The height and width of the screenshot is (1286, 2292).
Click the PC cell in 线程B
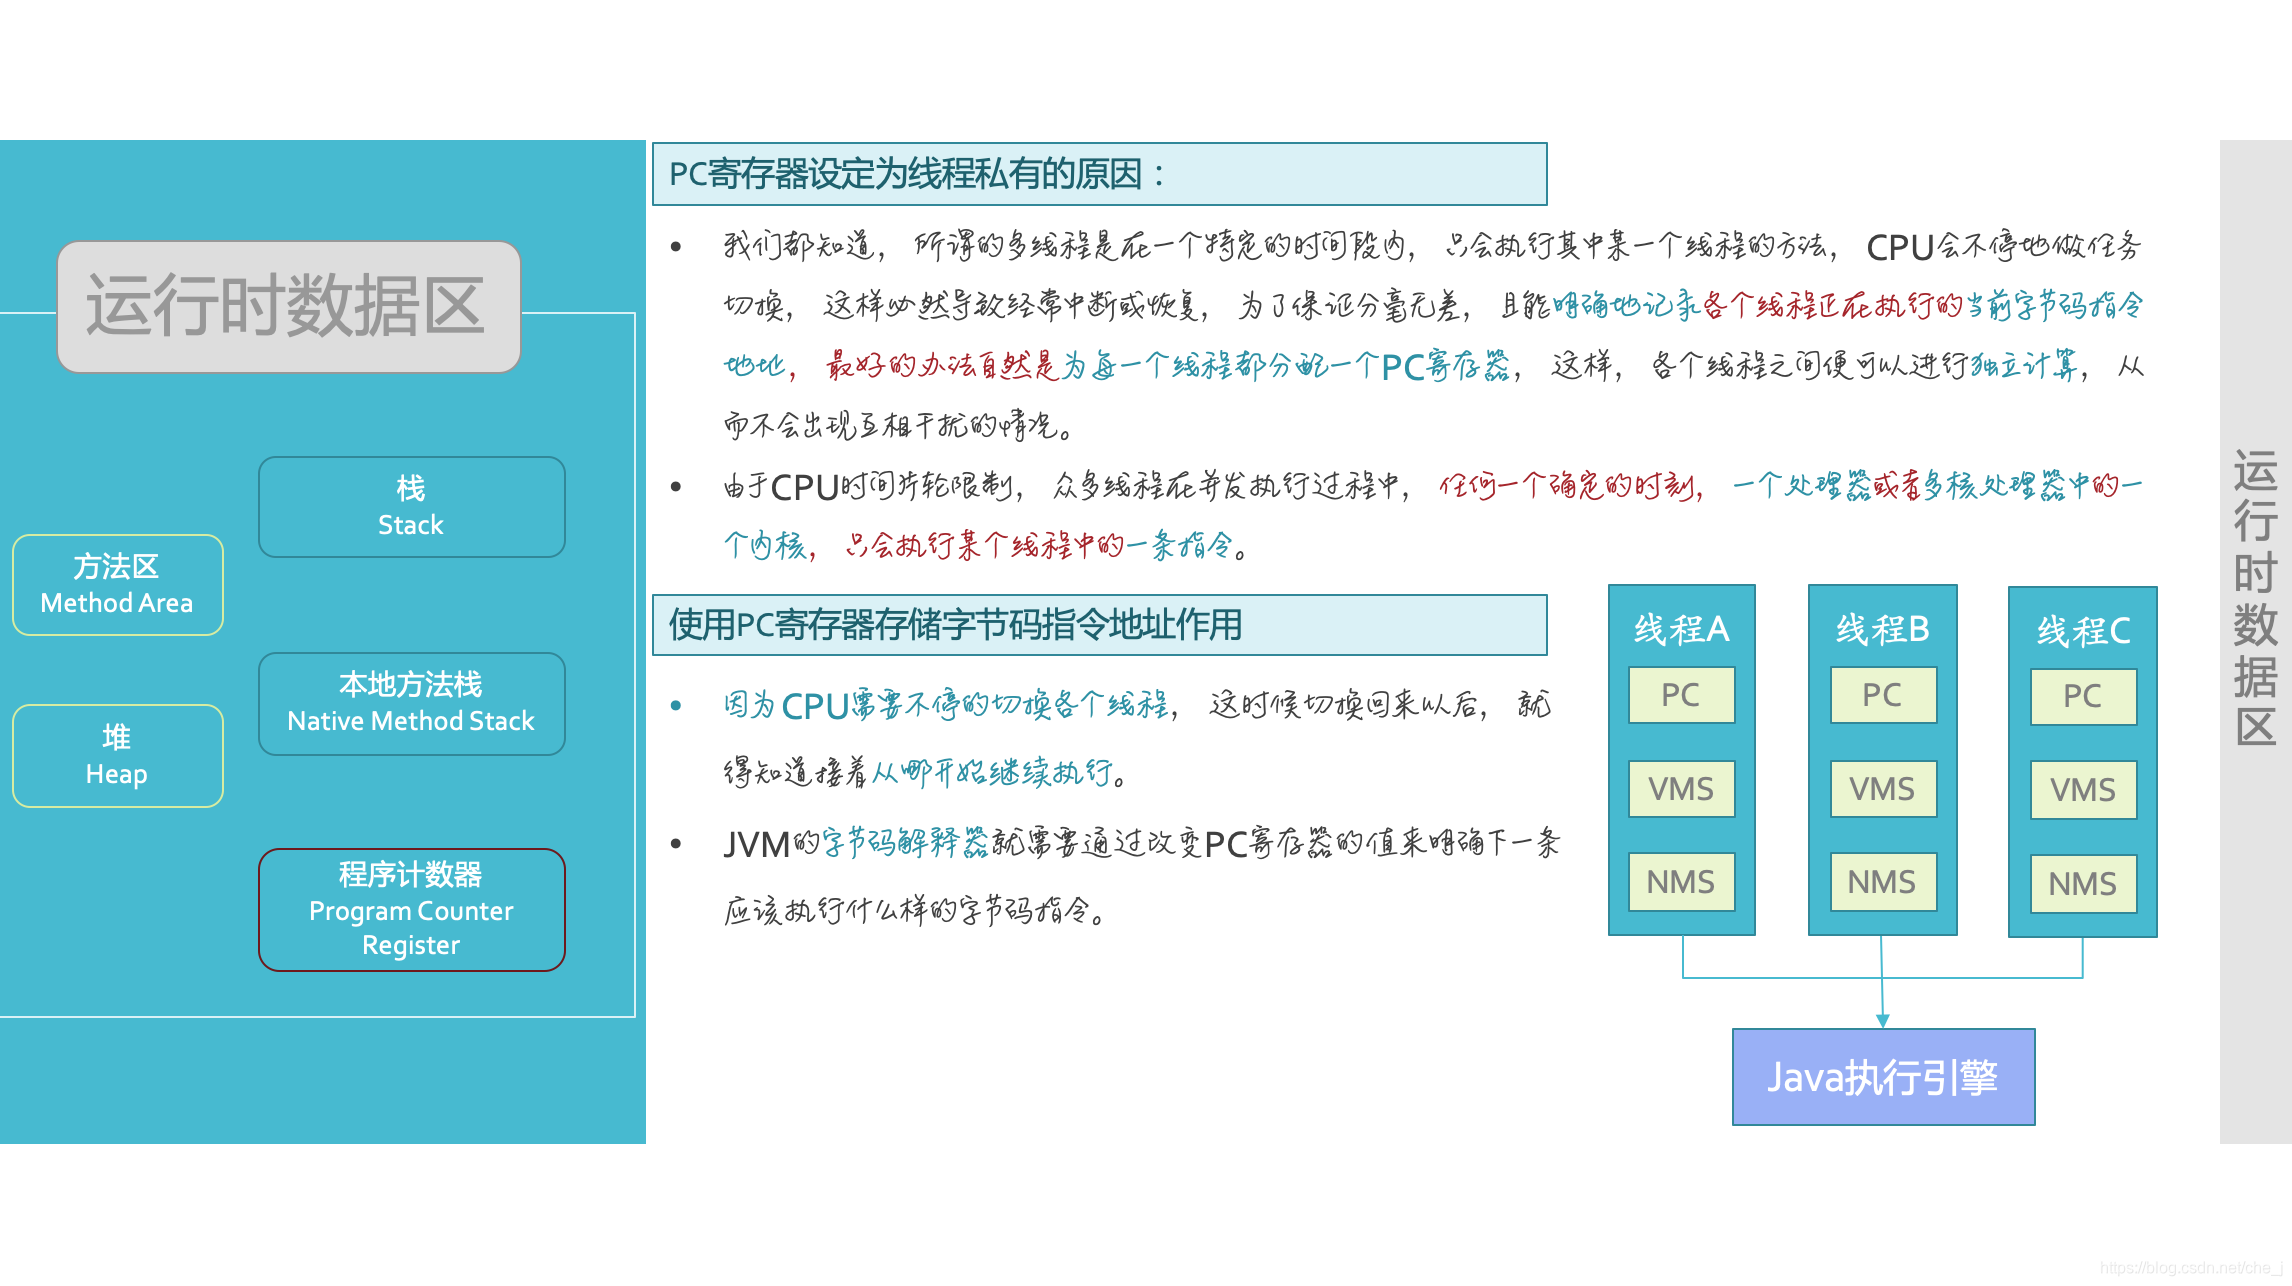coord(1882,695)
